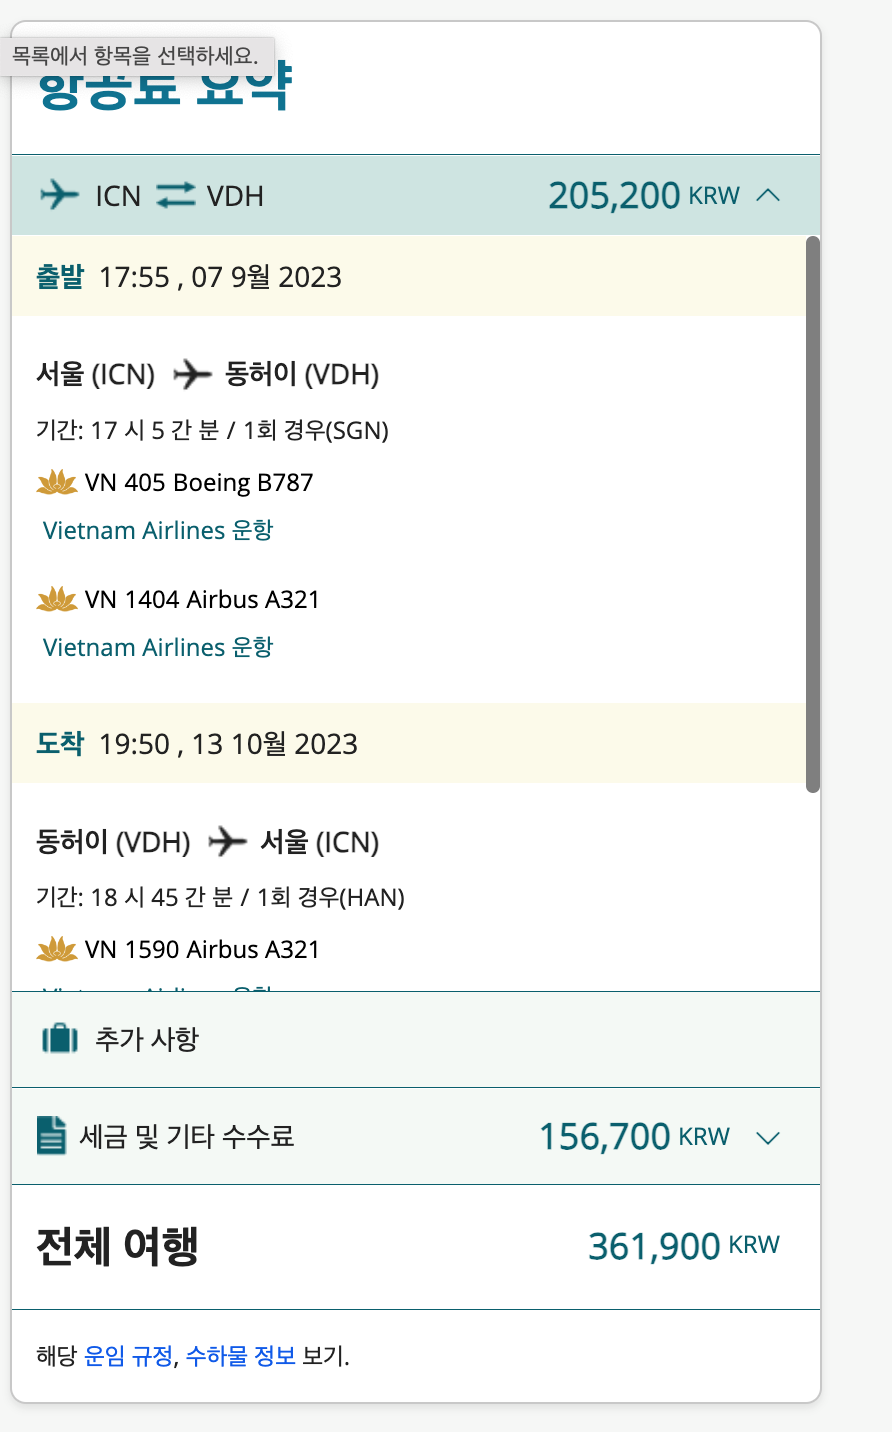Open the 운임 규정 link
892x1432 pixels.
click(x=128, y=1356)
